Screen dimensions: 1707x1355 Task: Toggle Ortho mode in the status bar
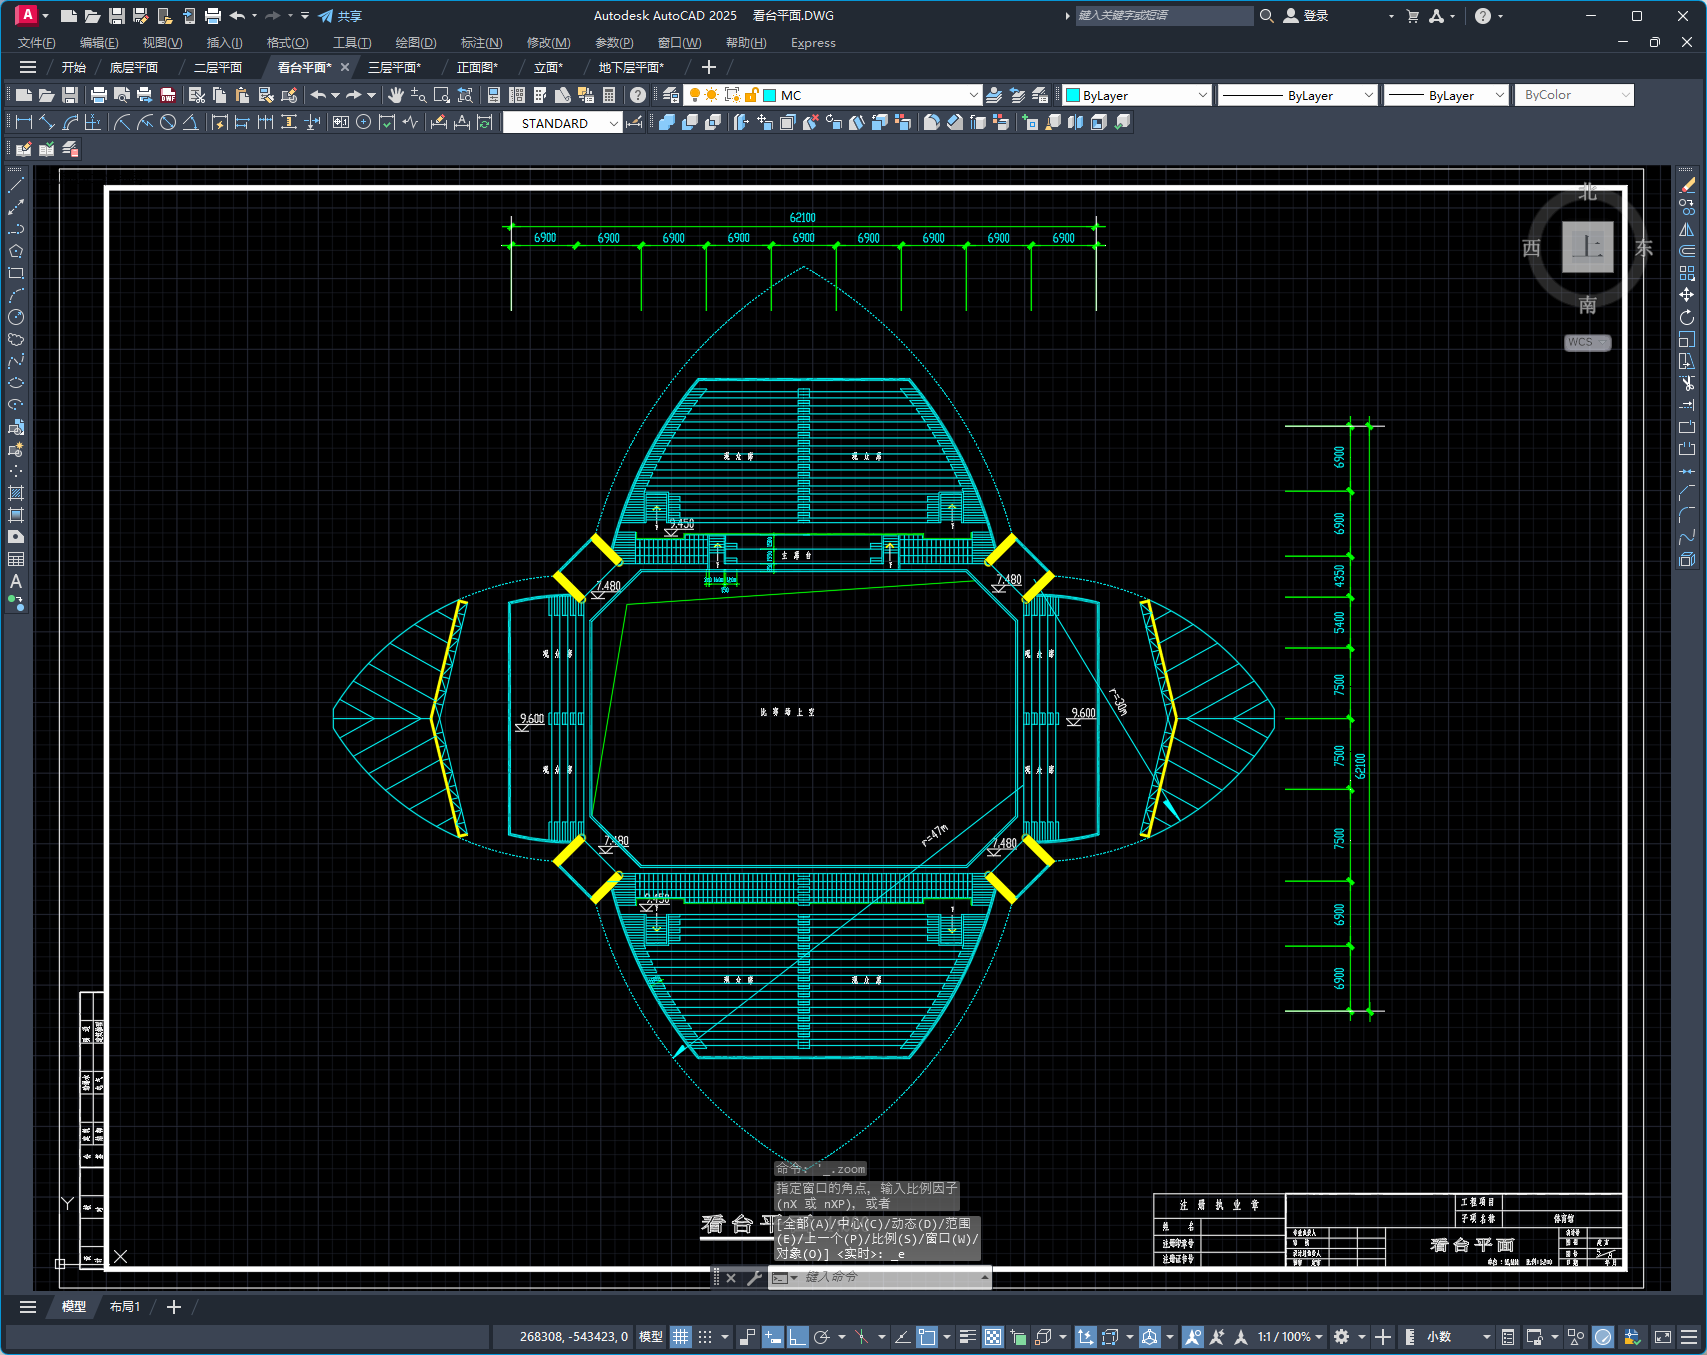(x=797, y=1337)
